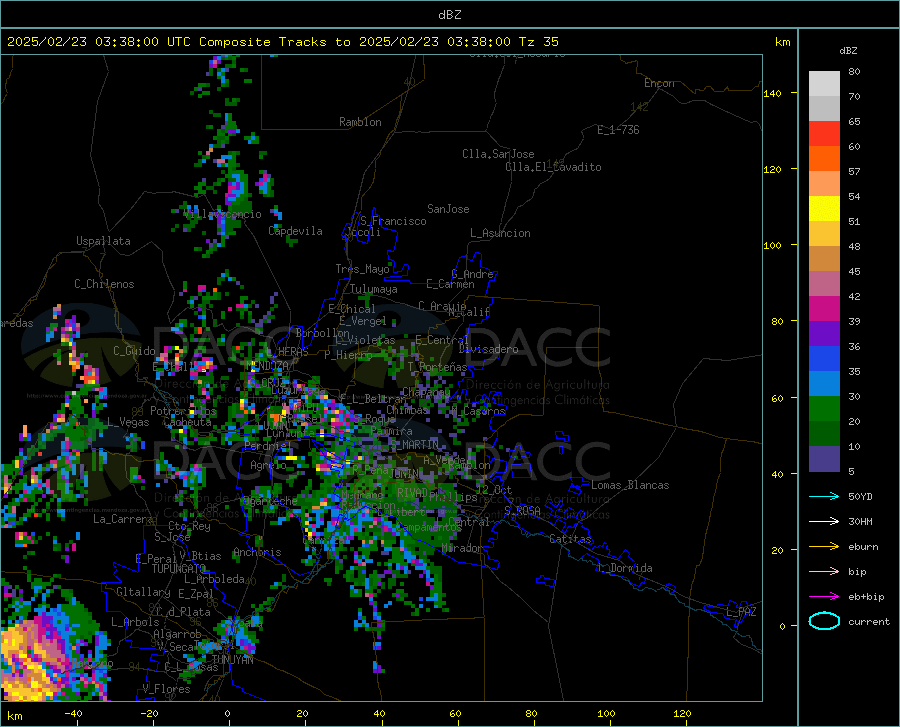Select the 80 dBZ light gray swatch
The height and width of the screenshot is (727, 900).
824,83
